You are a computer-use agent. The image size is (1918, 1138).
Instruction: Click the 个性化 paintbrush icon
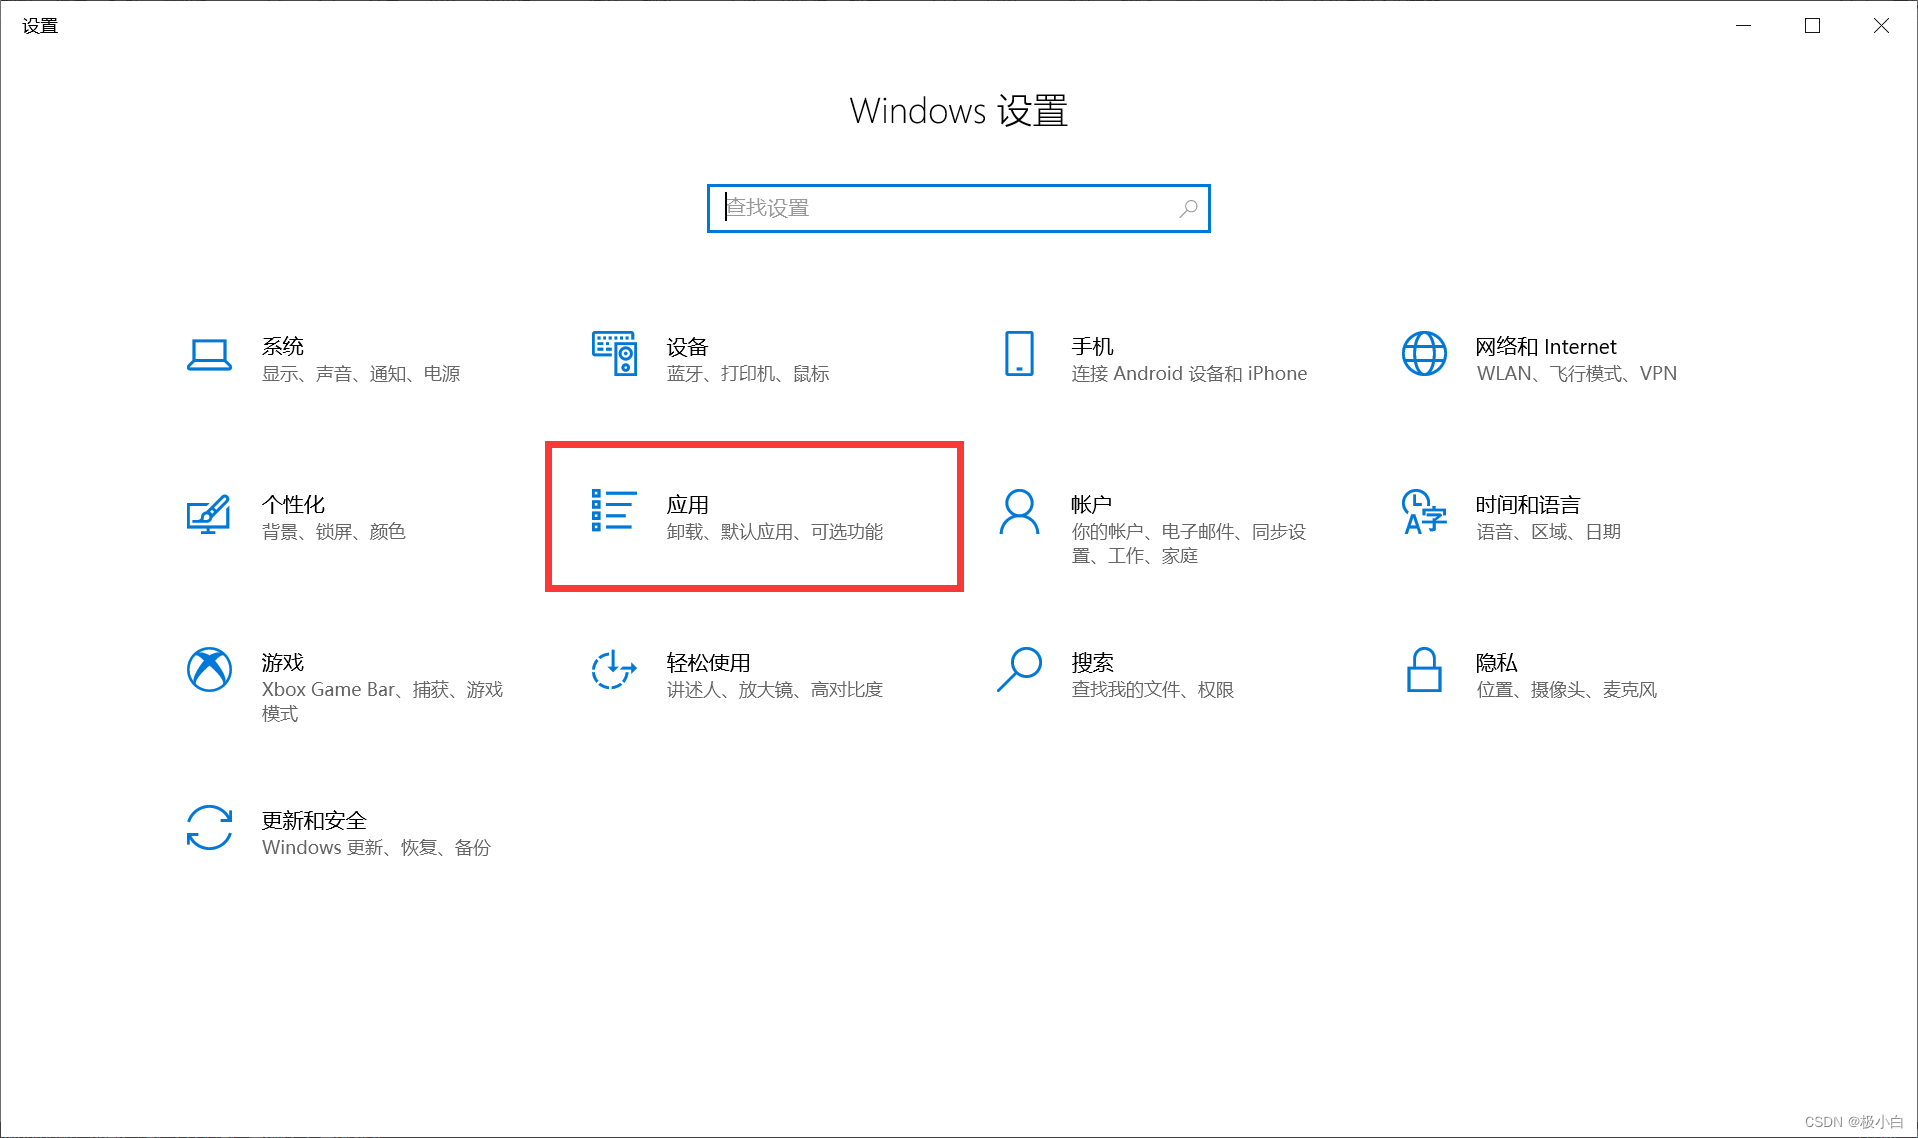[x=209, y=514]
